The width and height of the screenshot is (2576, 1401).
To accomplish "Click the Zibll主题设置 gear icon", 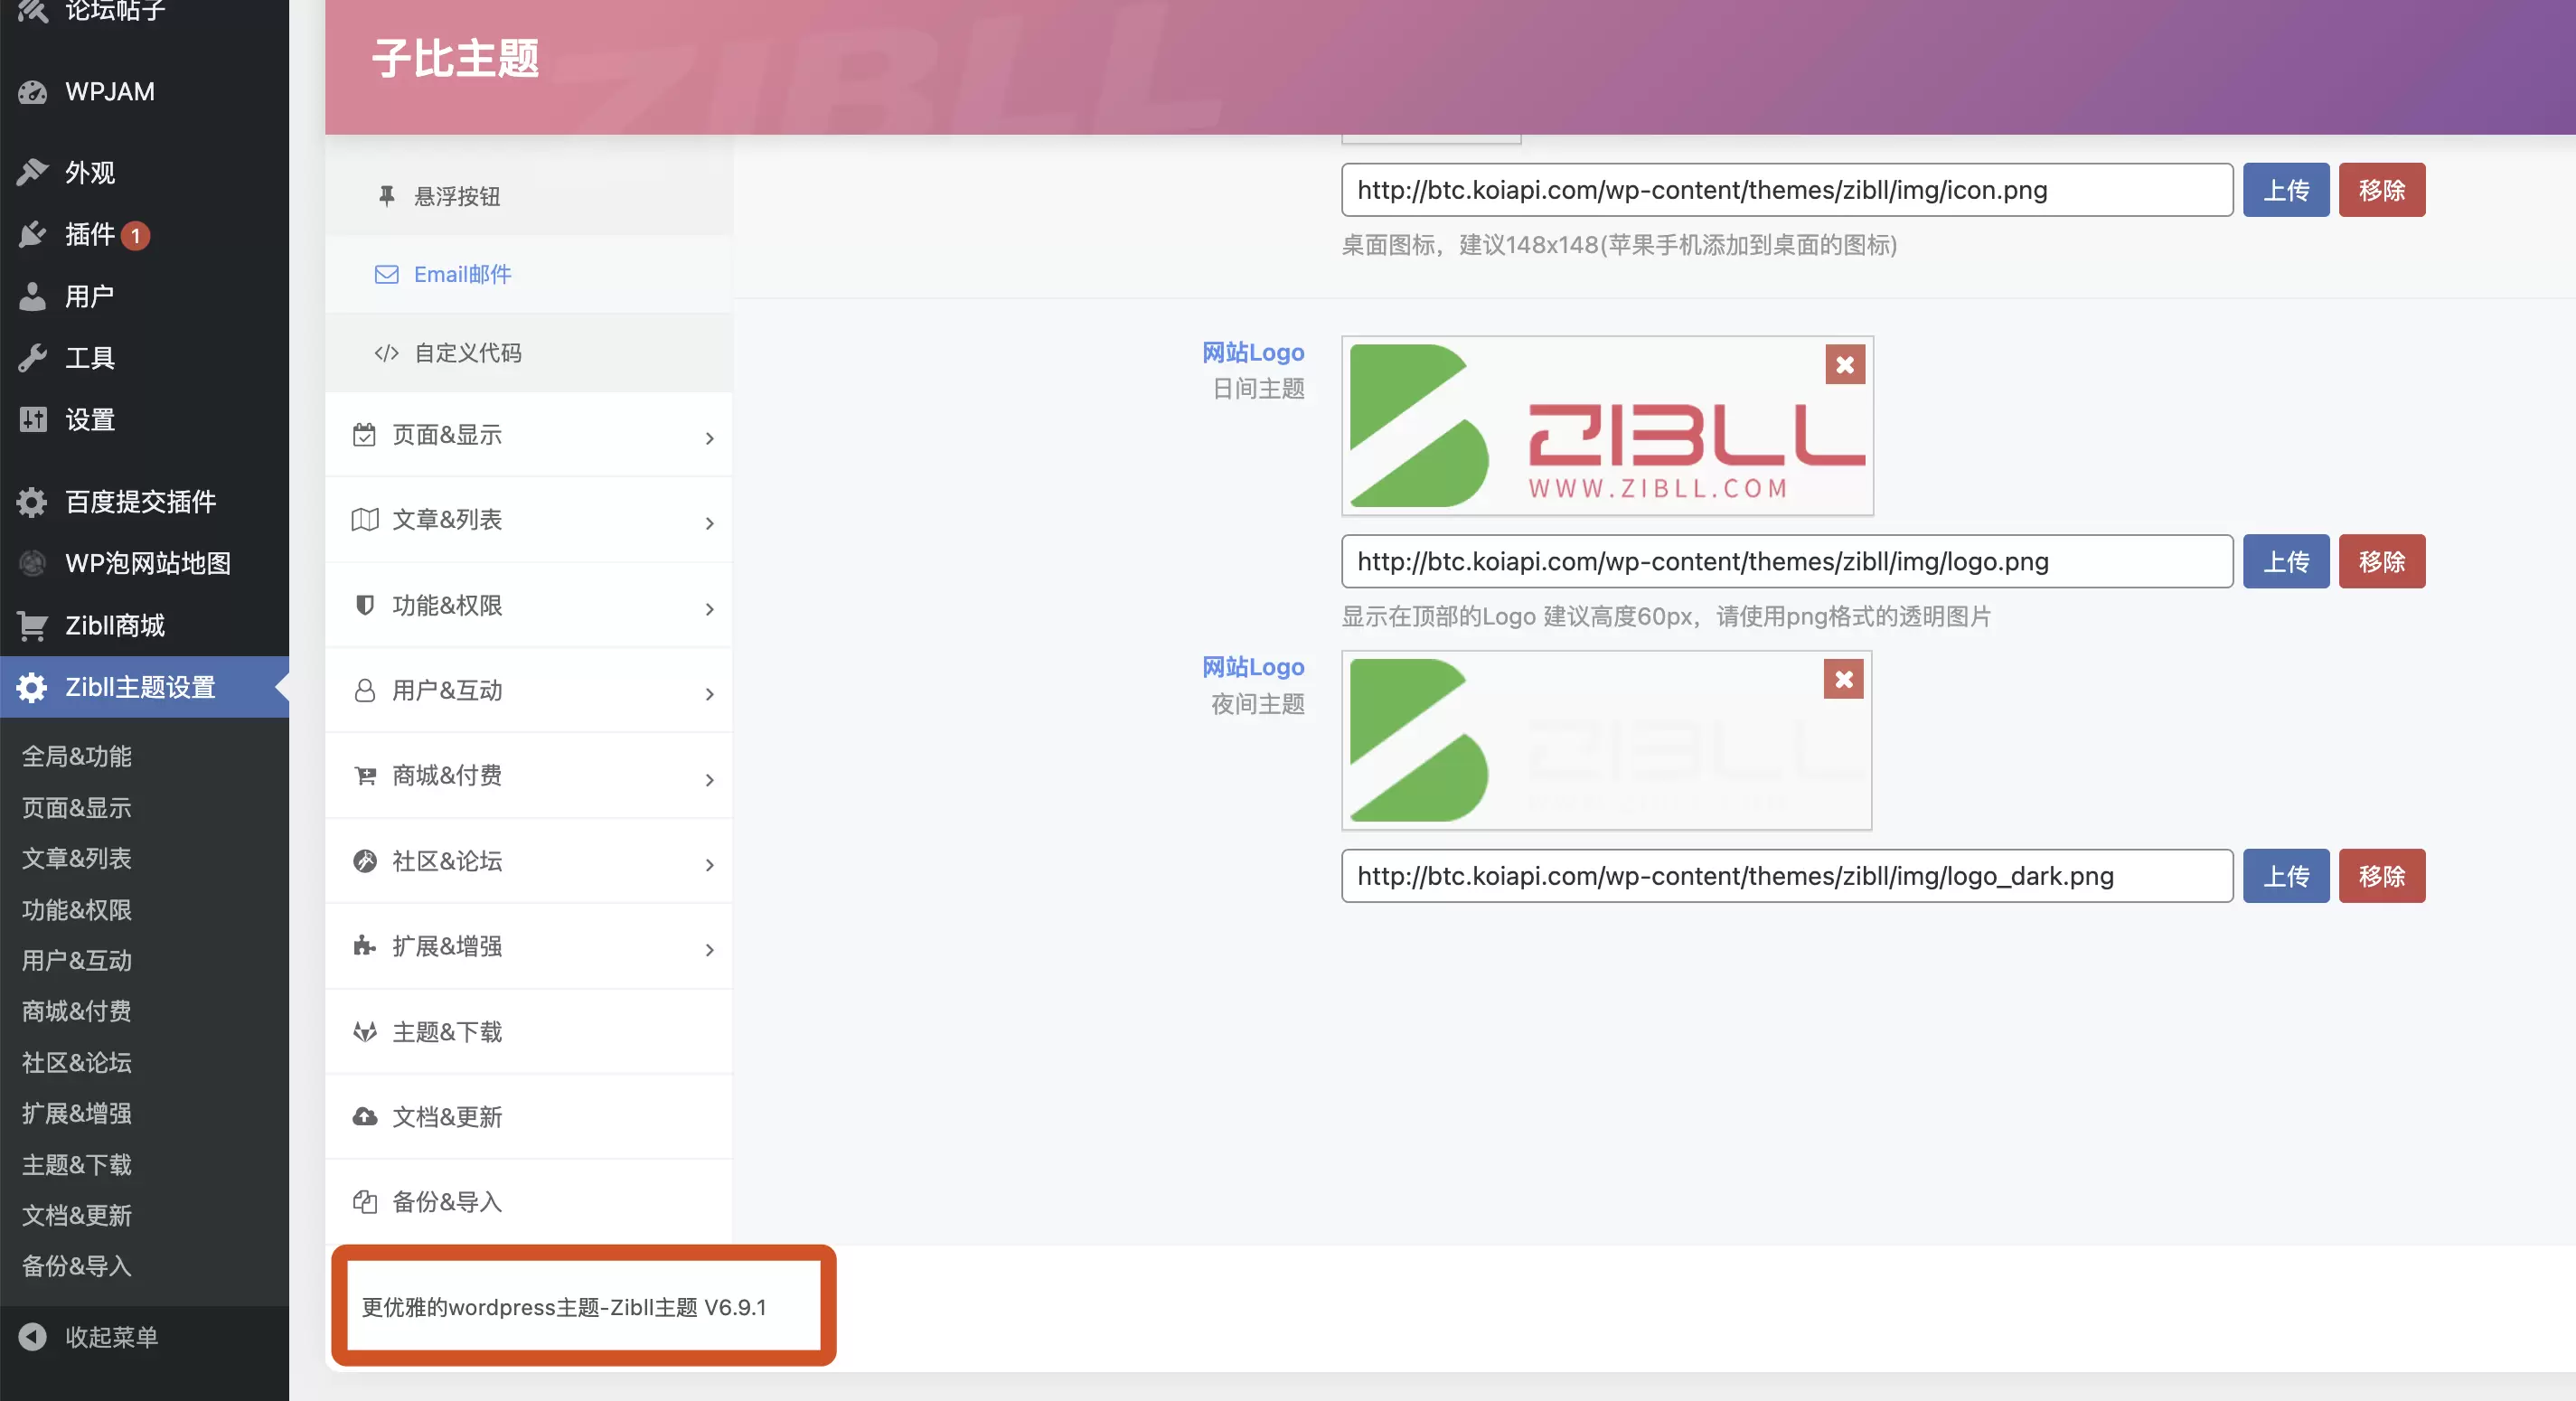I will (32, 687).
